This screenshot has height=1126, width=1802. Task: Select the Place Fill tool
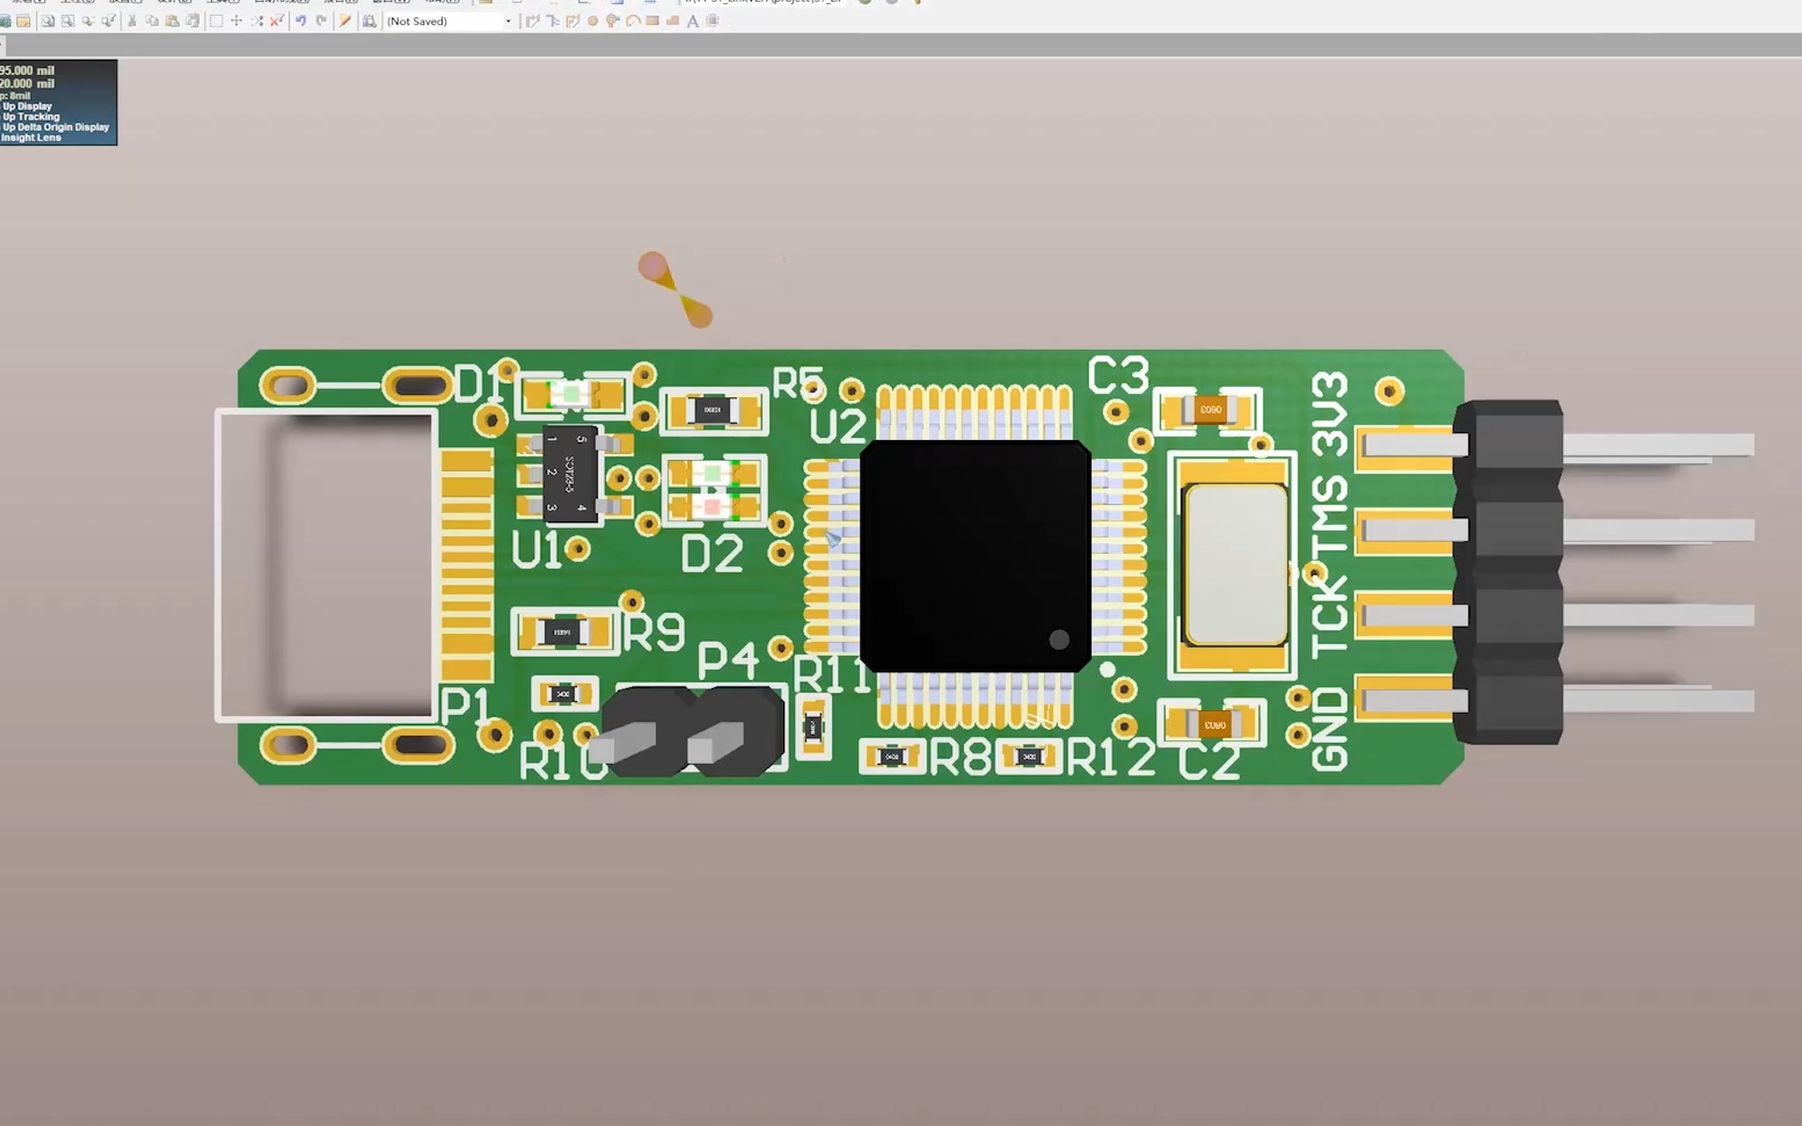tap(652, 20)
